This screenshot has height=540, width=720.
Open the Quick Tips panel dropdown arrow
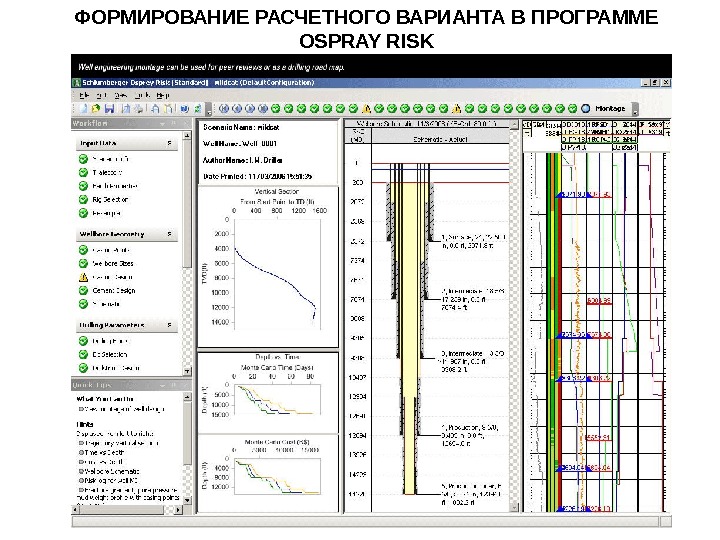(162, 386)
